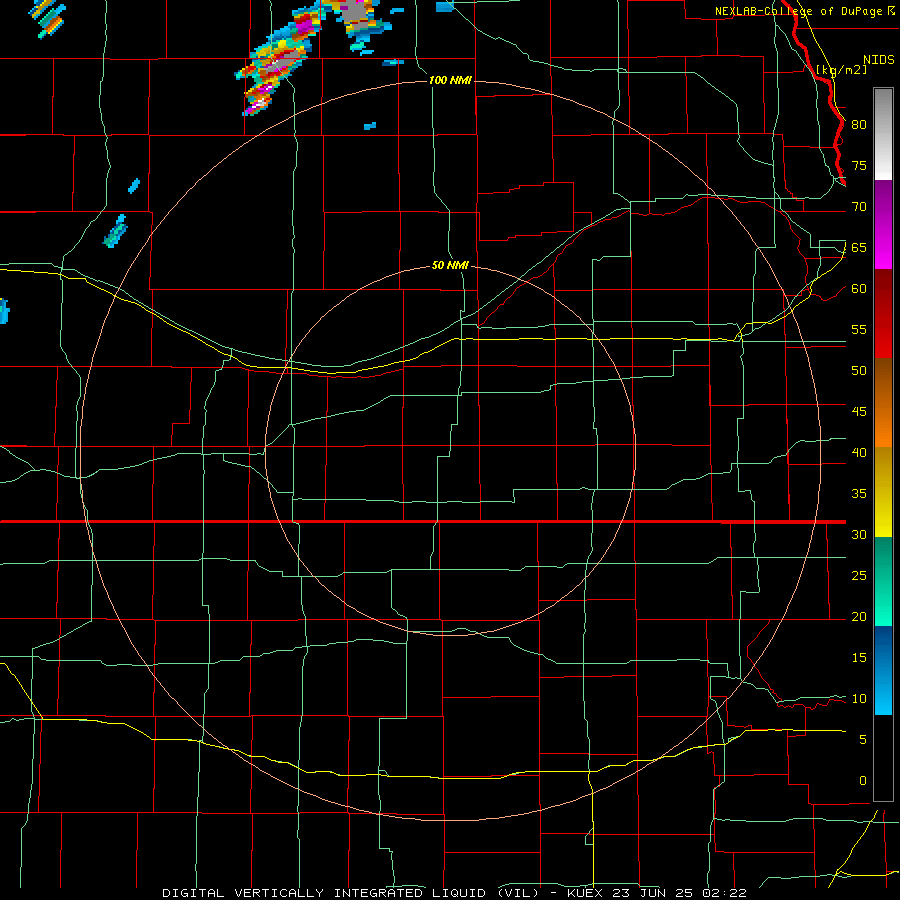Click the 55 value on the color scale
Image resolution: width=900 pixels, height=900 pixels.
click(859, 330)
